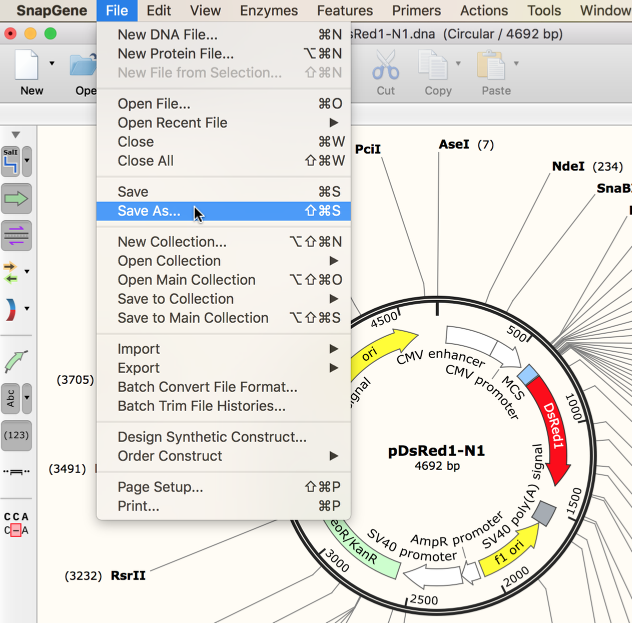Open the New button dropdown arrow
The image size is (632, 623).
(52, 63)
